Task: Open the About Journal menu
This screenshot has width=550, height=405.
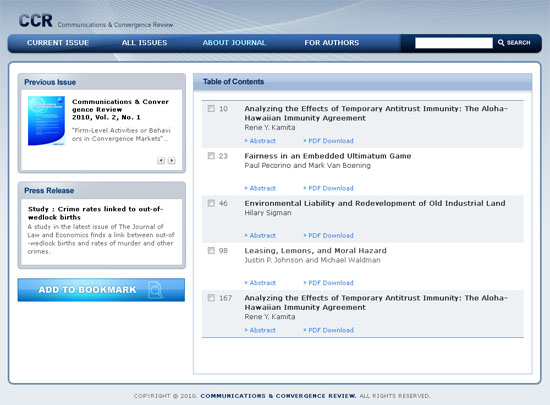Action: [234, 43]
